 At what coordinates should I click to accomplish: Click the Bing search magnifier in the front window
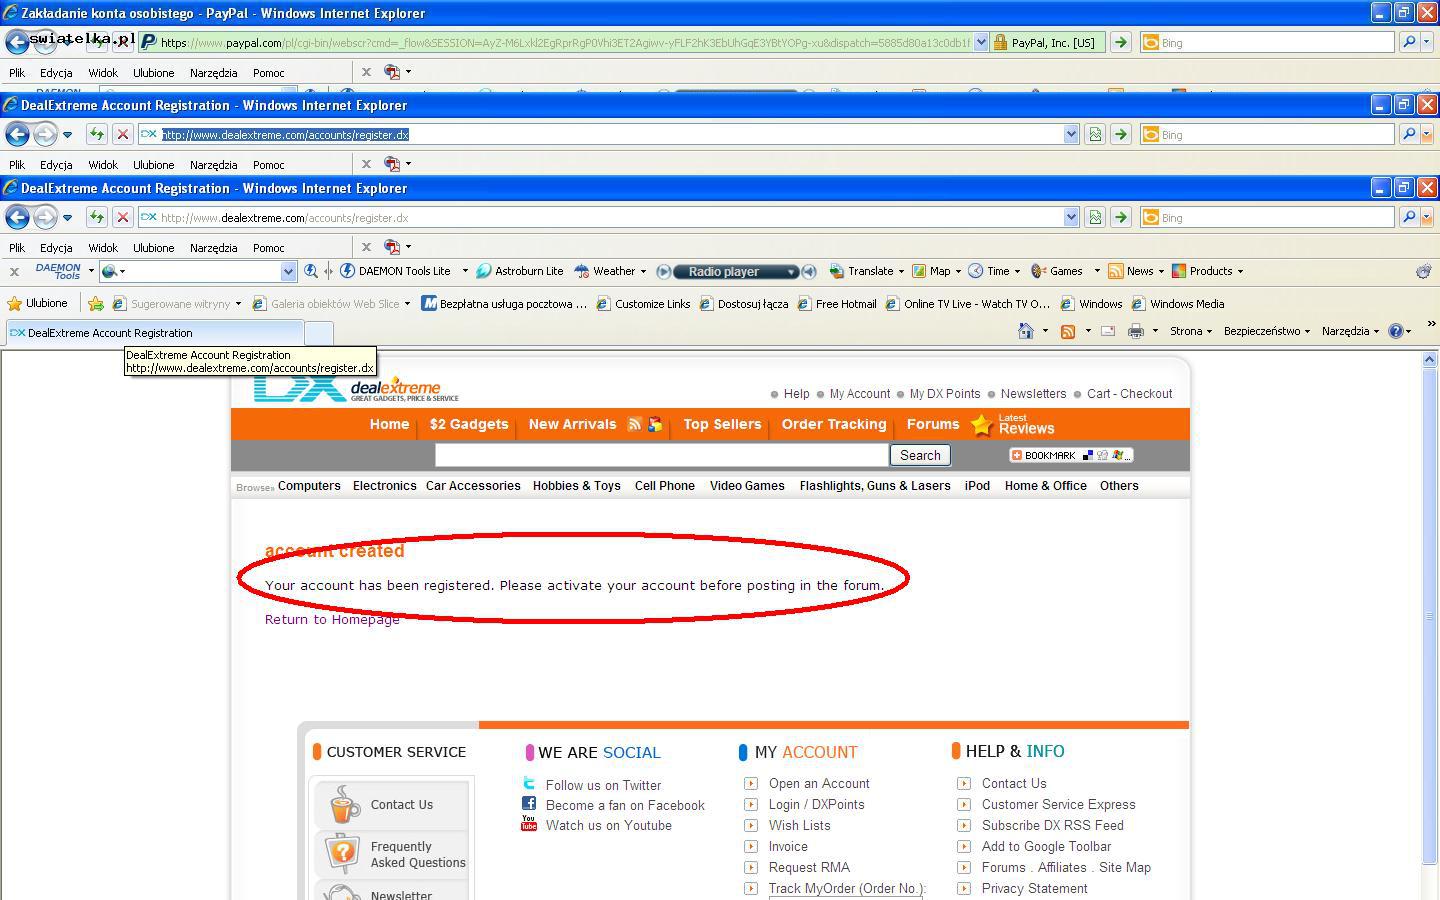(1409, 217)
